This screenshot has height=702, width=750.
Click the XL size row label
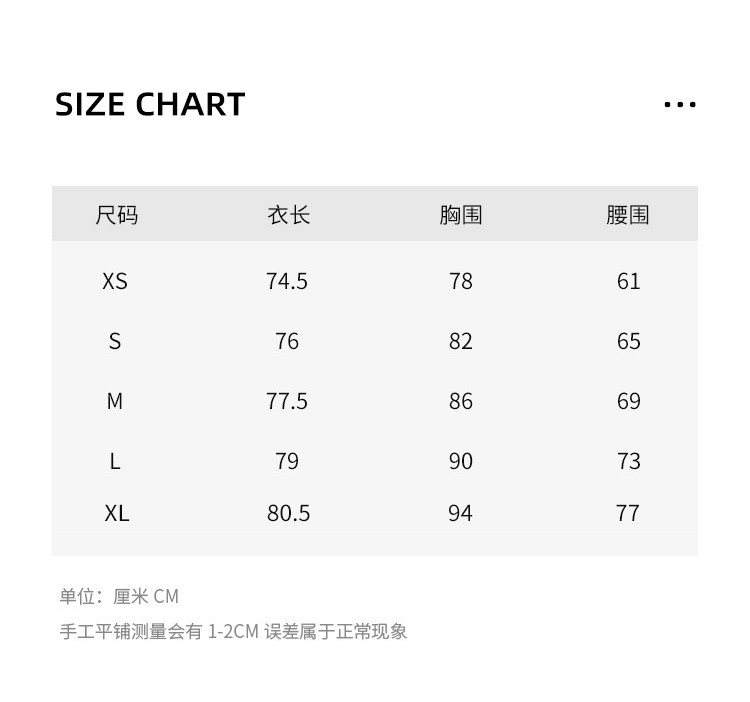[116, 513]
